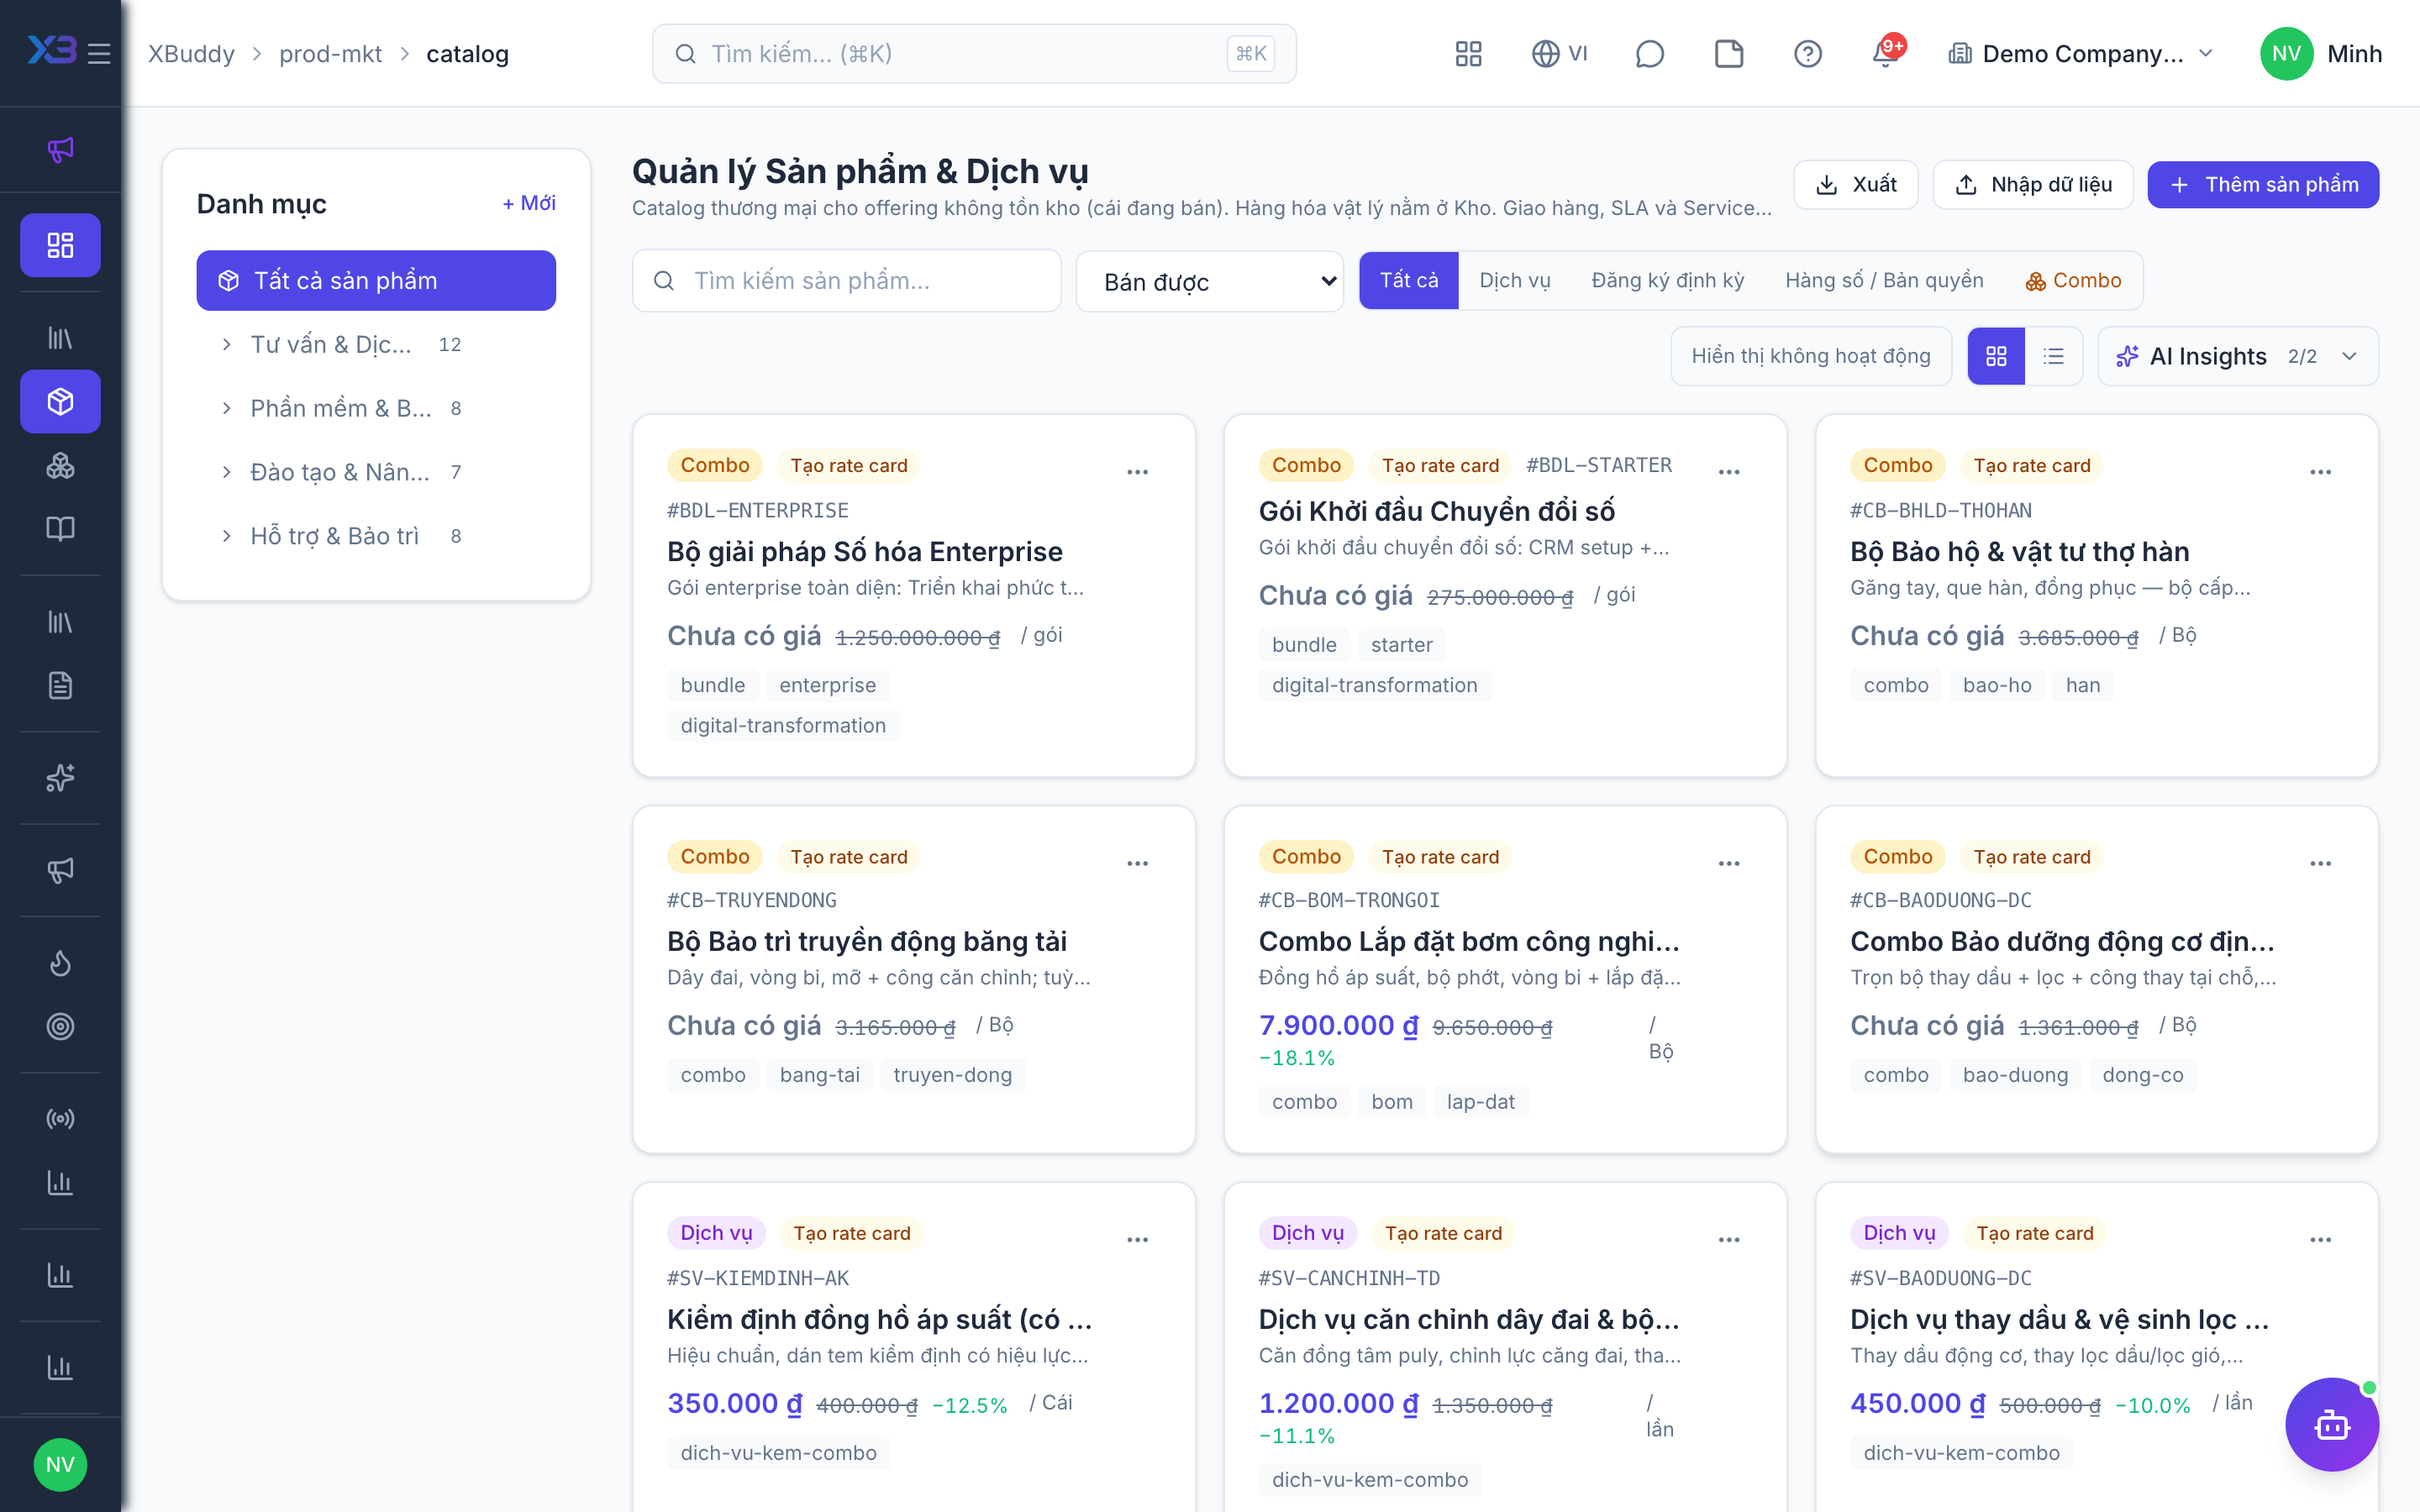2420x1512 pixels.
Task: Focus the global Tìm kiếm search bar
Action: [974, 53]
